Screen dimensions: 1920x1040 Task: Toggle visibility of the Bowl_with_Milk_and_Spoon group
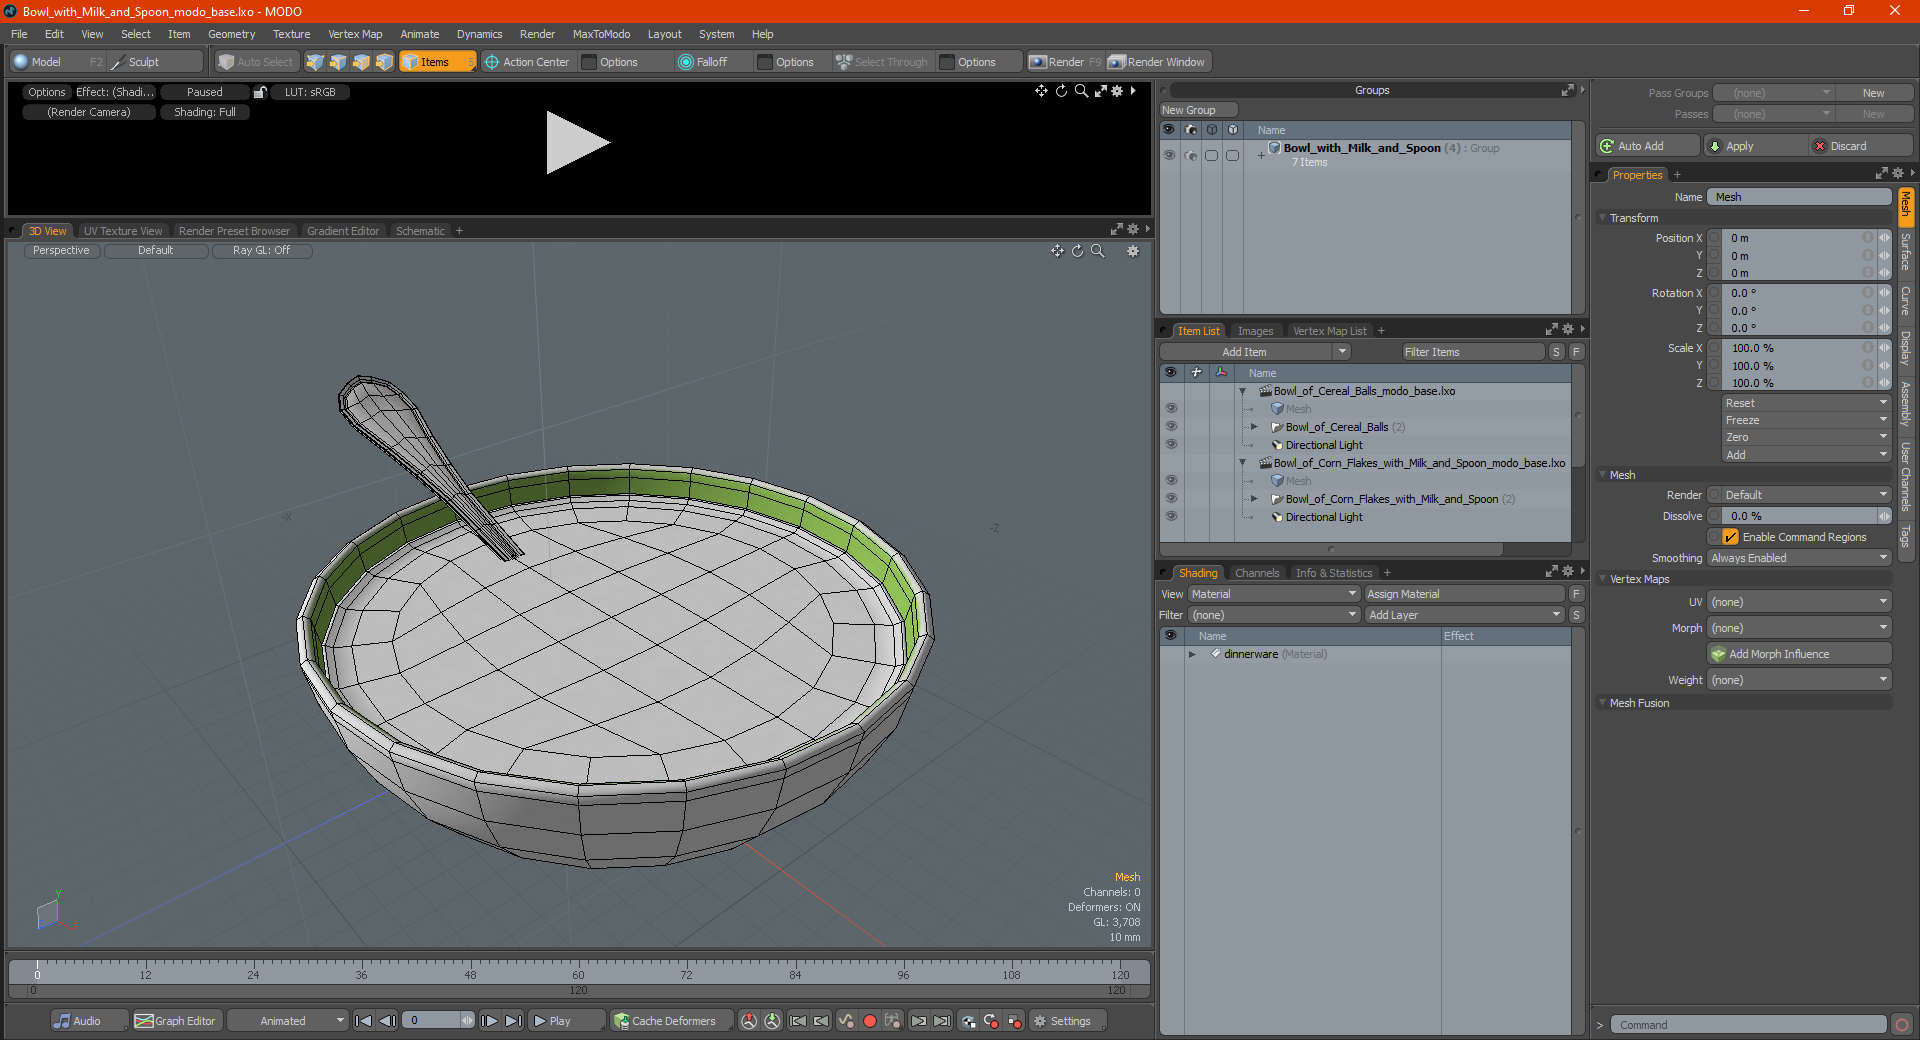[1169, 155]
